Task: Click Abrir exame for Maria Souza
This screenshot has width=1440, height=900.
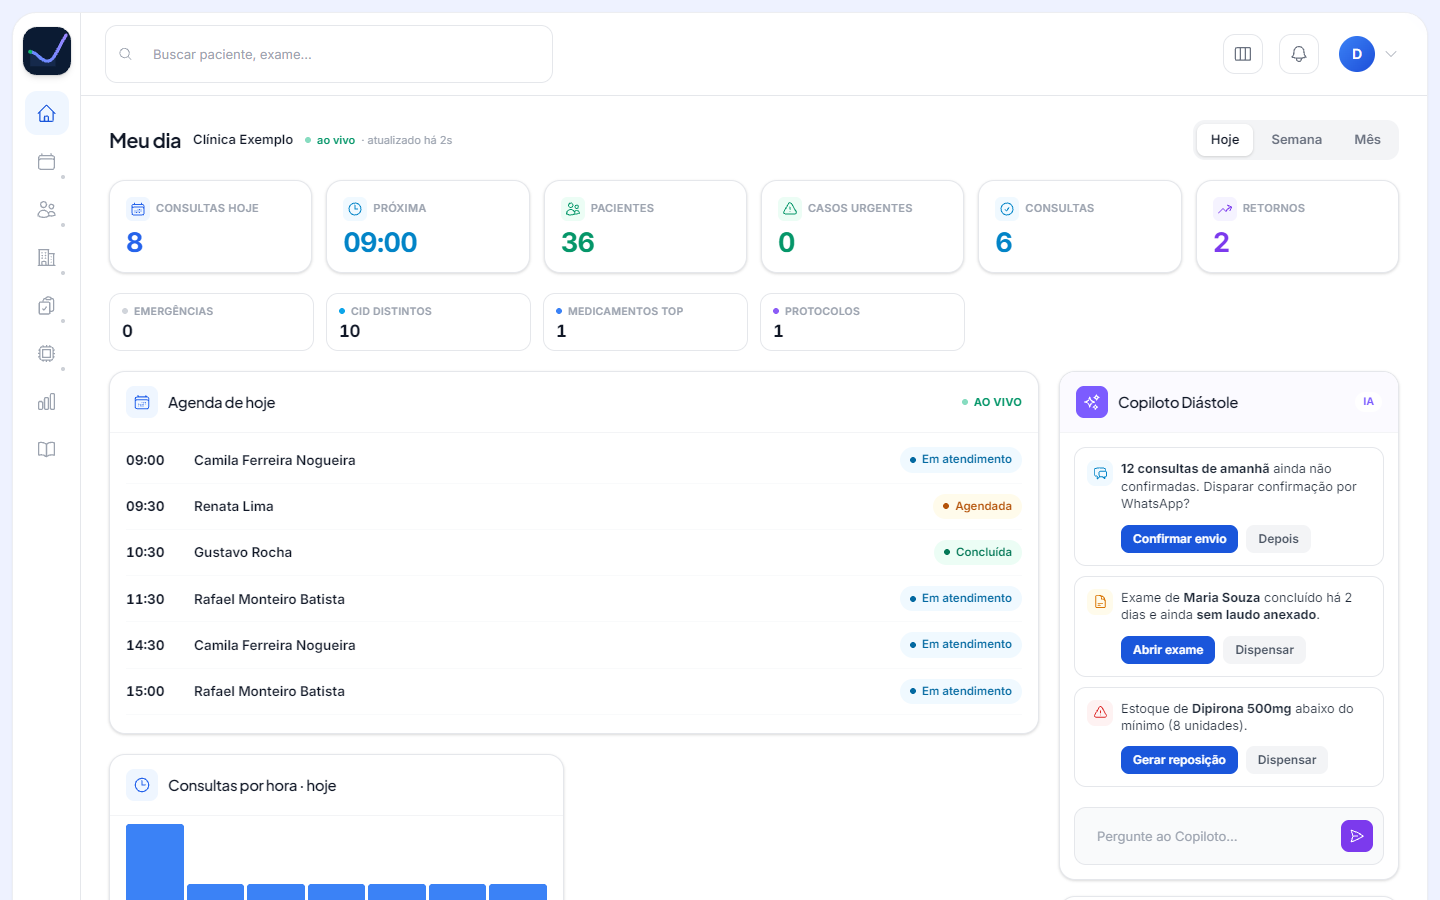Action: click(x=1168, y=650)
